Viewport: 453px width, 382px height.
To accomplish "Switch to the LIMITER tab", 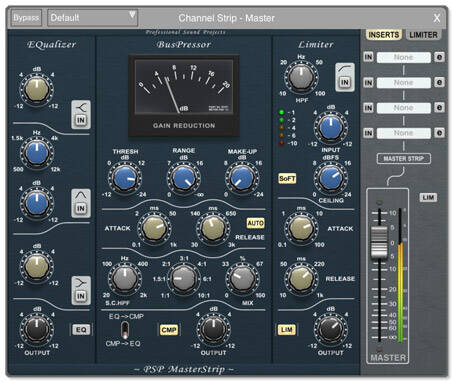I will 423,35.
